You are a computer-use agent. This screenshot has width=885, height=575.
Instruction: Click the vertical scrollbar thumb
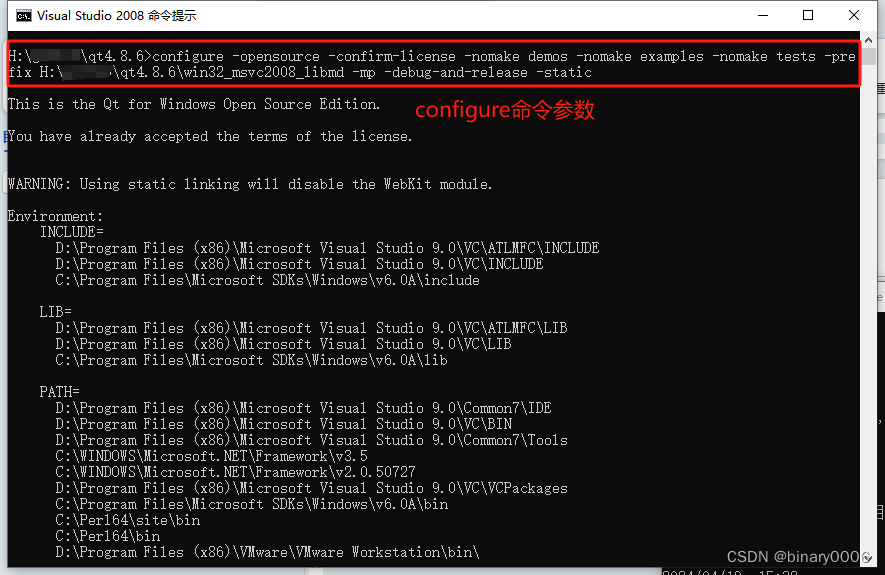868,56
